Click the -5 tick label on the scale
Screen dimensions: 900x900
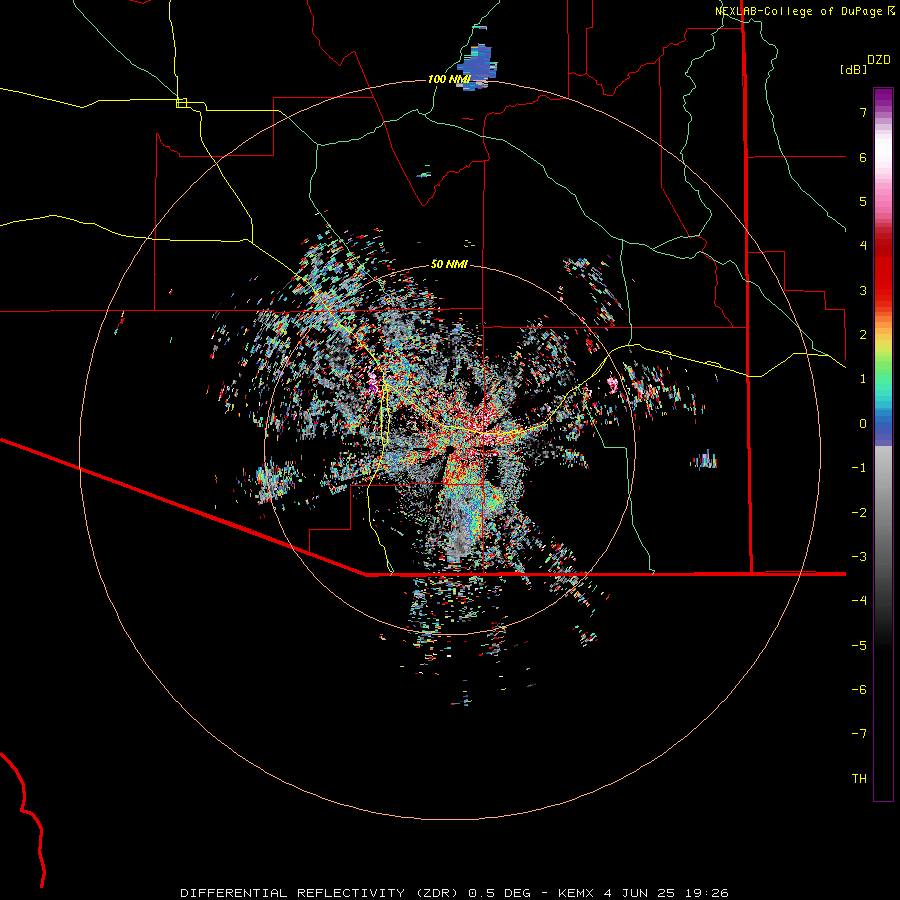(859, 646)
